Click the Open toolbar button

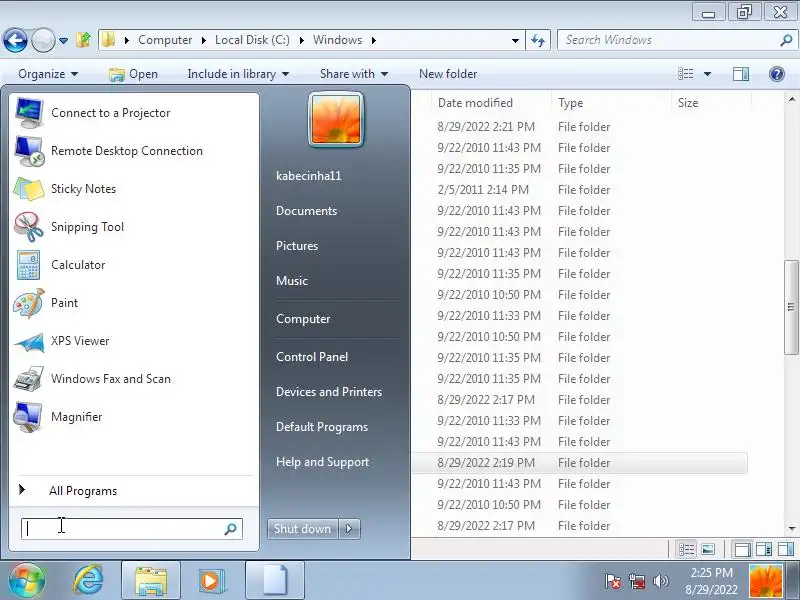(x=134, y=74)
